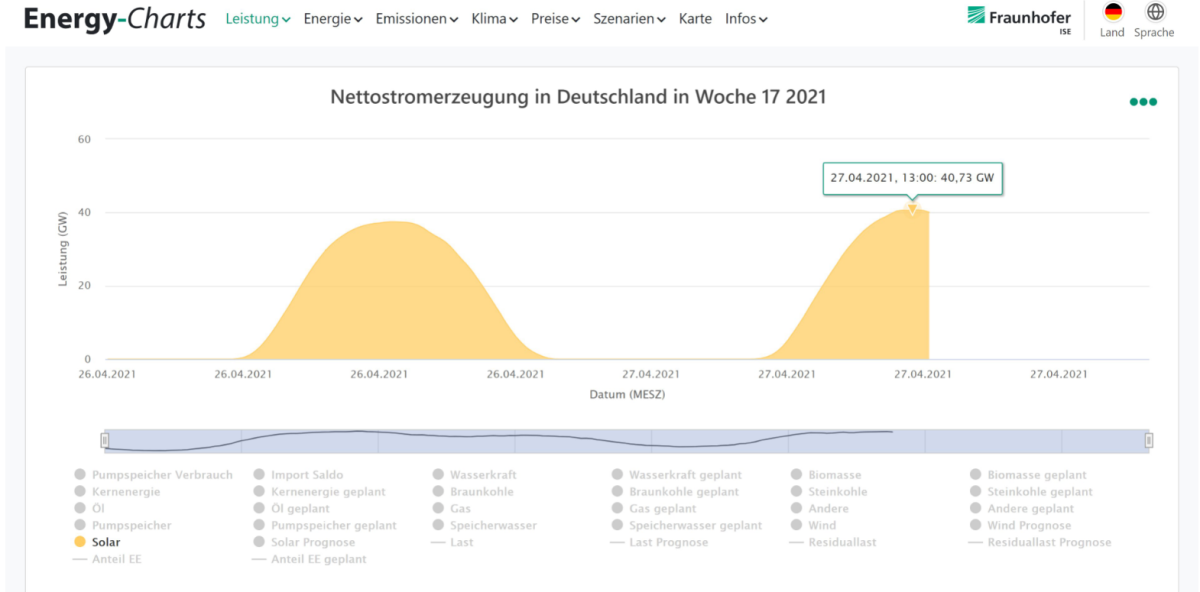Click the Fraunhofer ISE logo

tap(1019, 18)
